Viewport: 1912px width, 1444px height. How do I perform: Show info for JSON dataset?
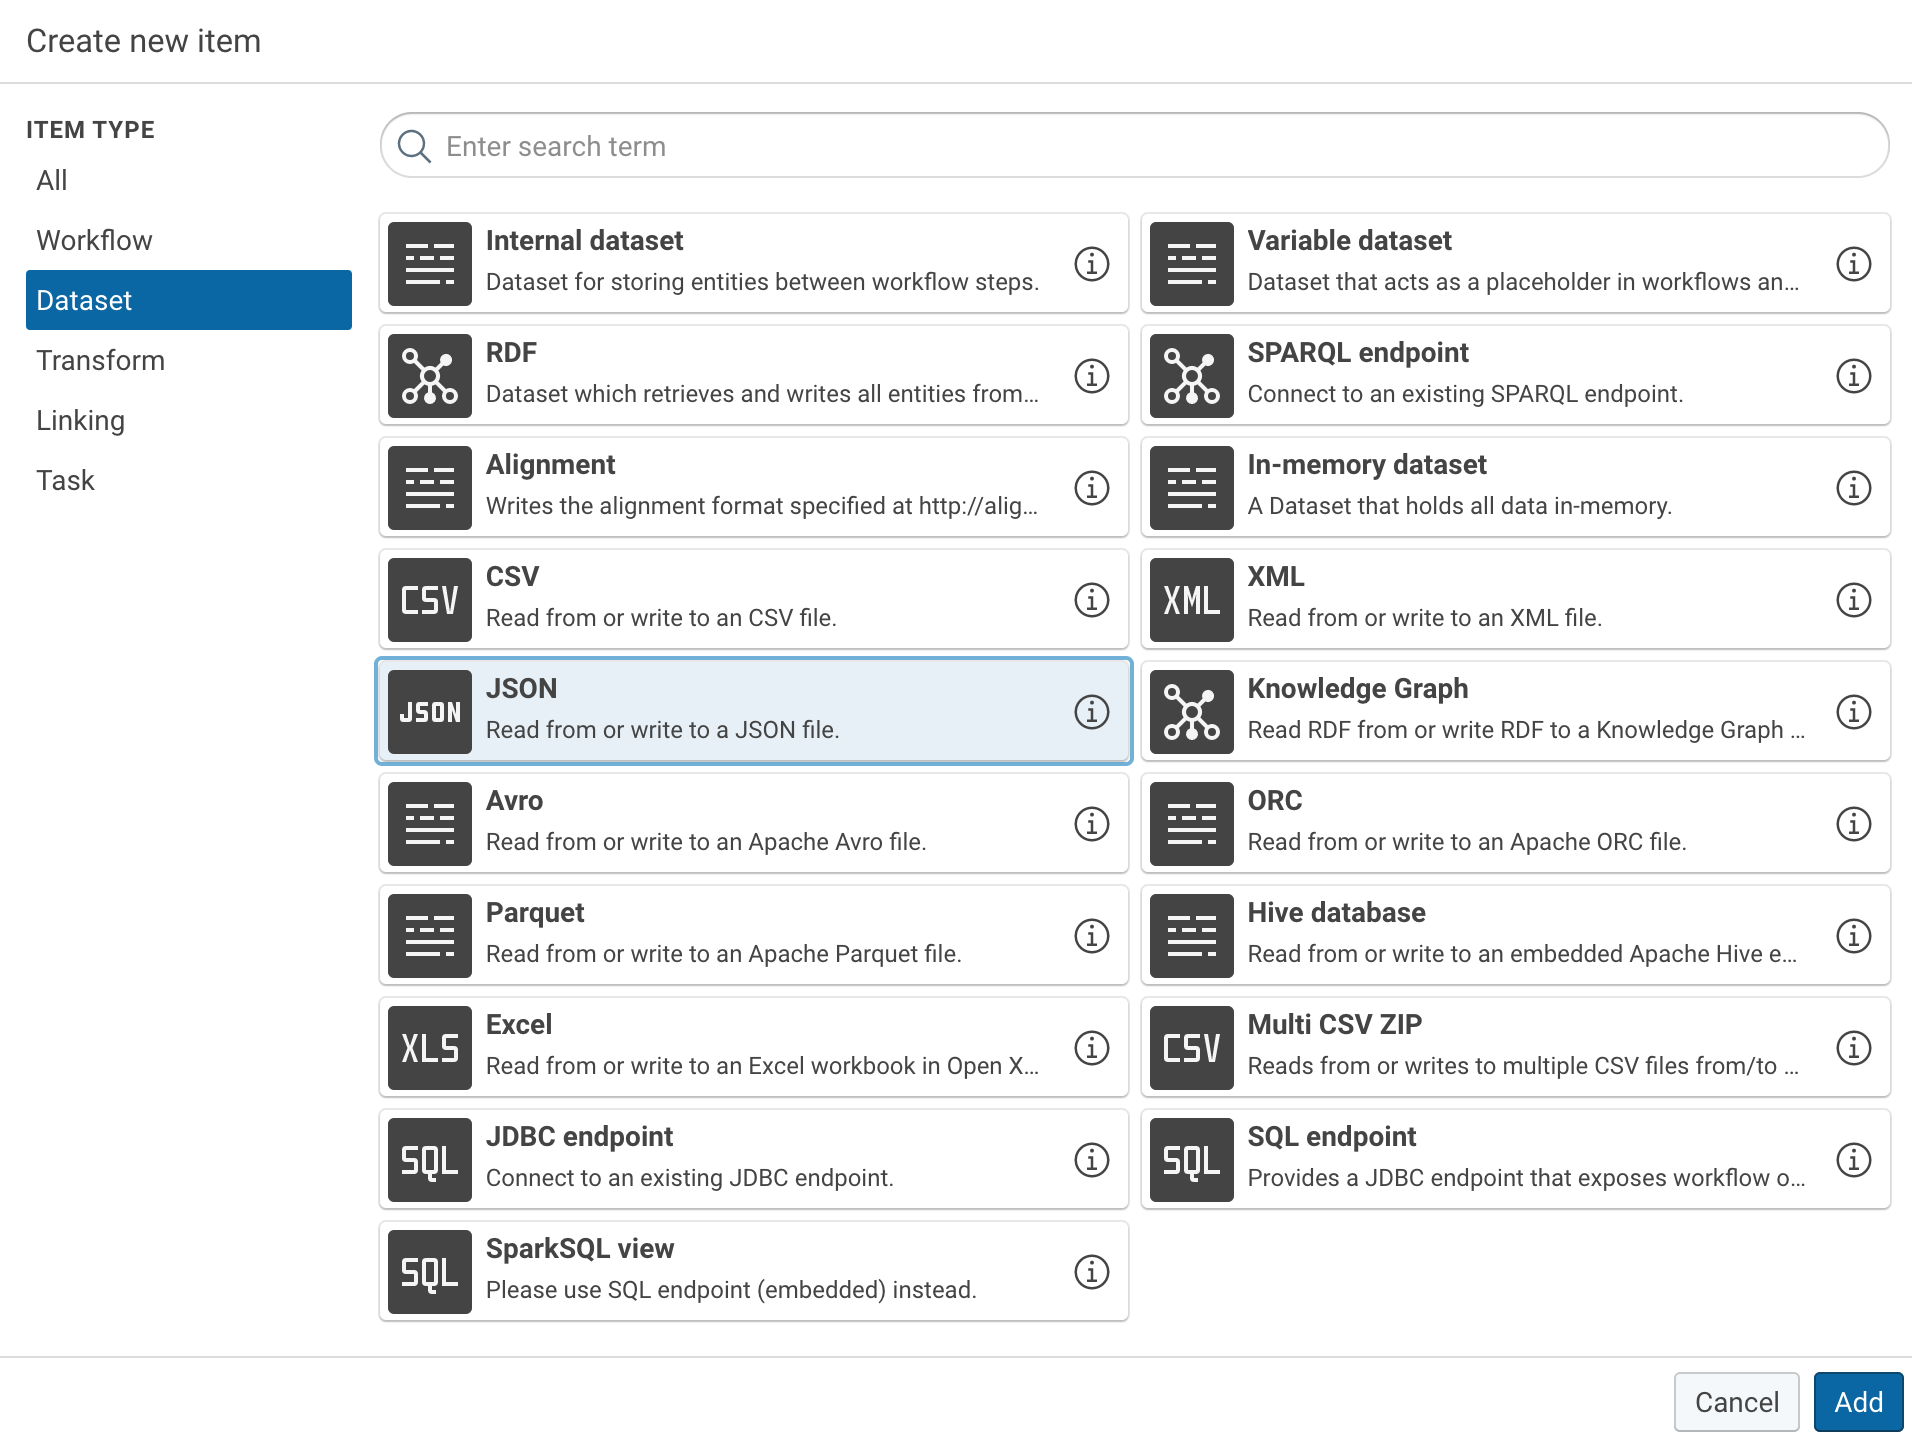(x=1091, y=712)
